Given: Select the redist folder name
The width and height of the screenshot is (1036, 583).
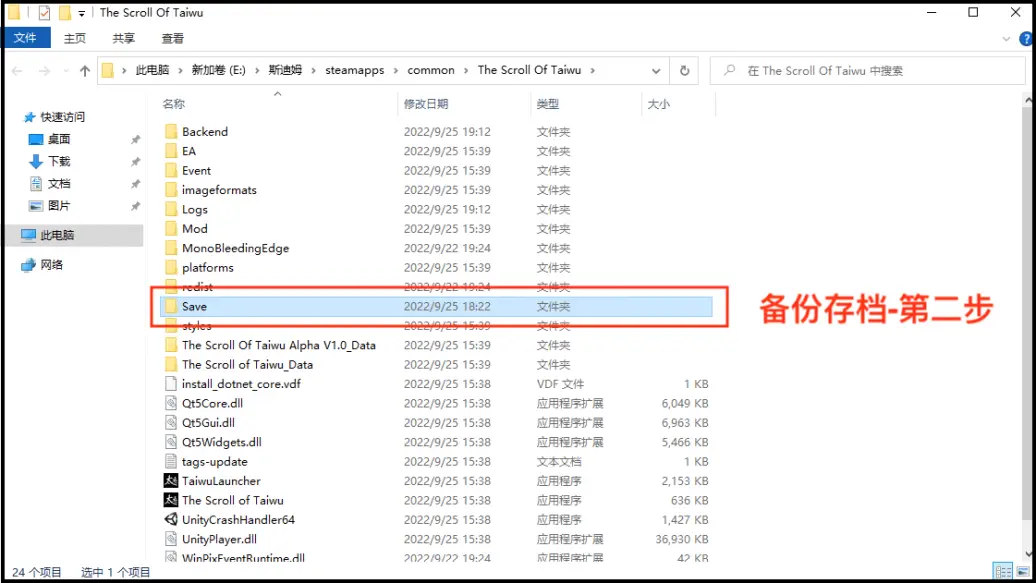Looking at the screenshot, I should point(198,287).
